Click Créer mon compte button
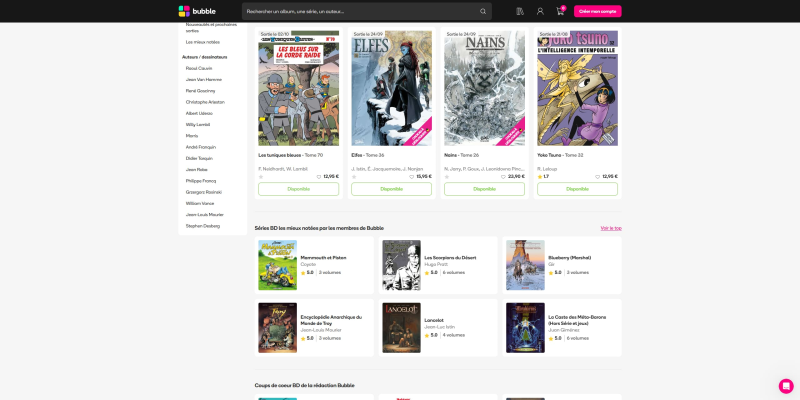800x400 pixels. [597, 11]
